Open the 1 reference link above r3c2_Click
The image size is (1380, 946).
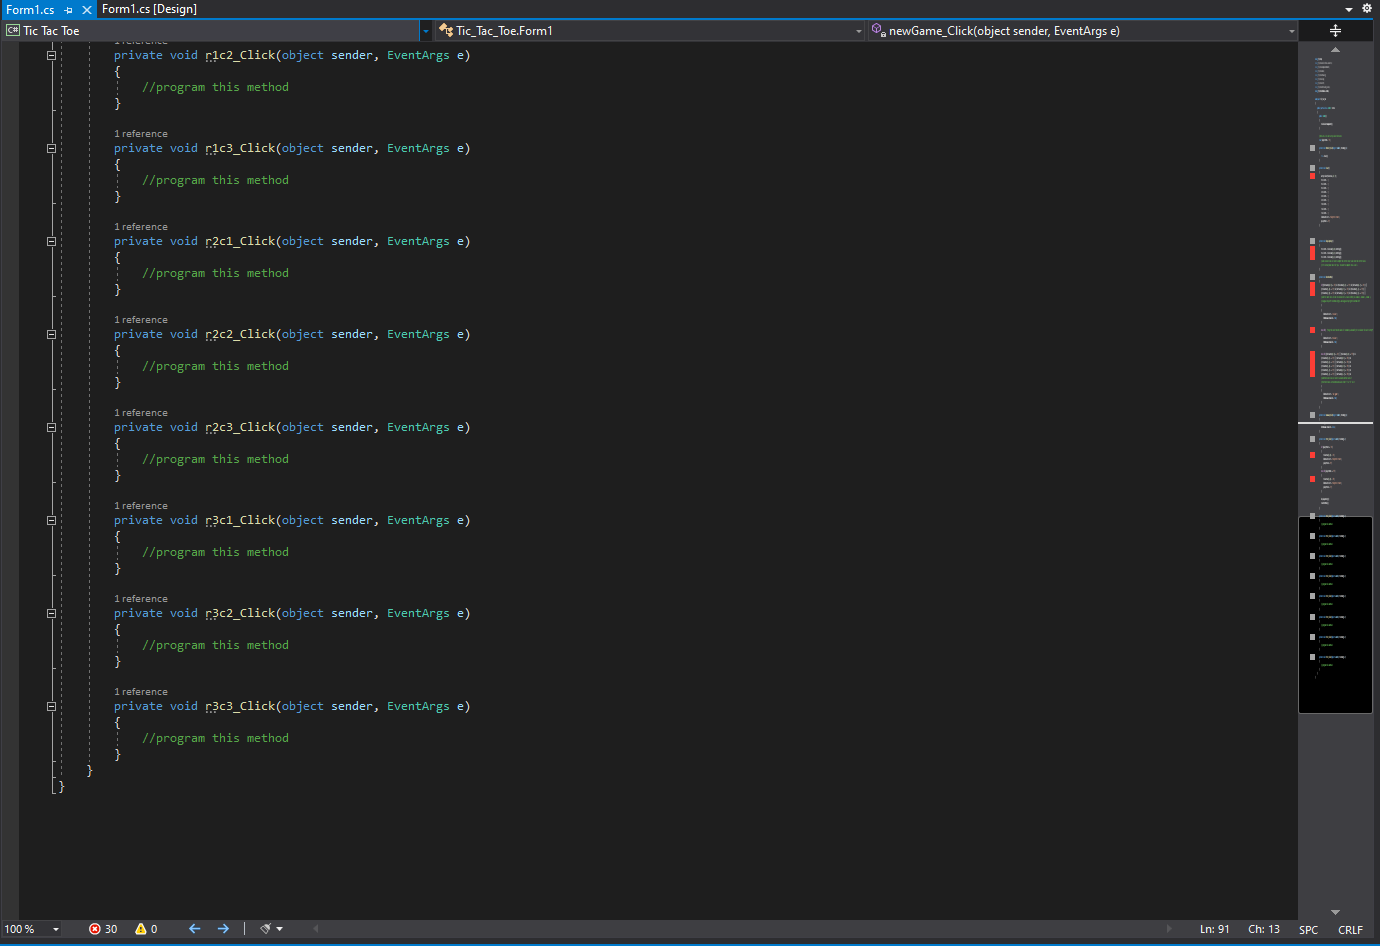141,599
